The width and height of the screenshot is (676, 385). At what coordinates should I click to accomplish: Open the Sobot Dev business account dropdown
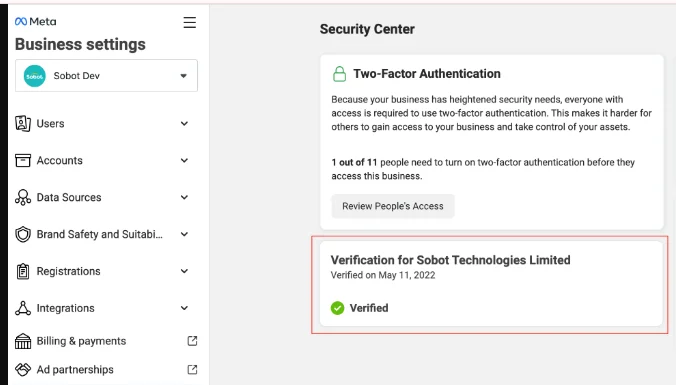pos(106,76)
